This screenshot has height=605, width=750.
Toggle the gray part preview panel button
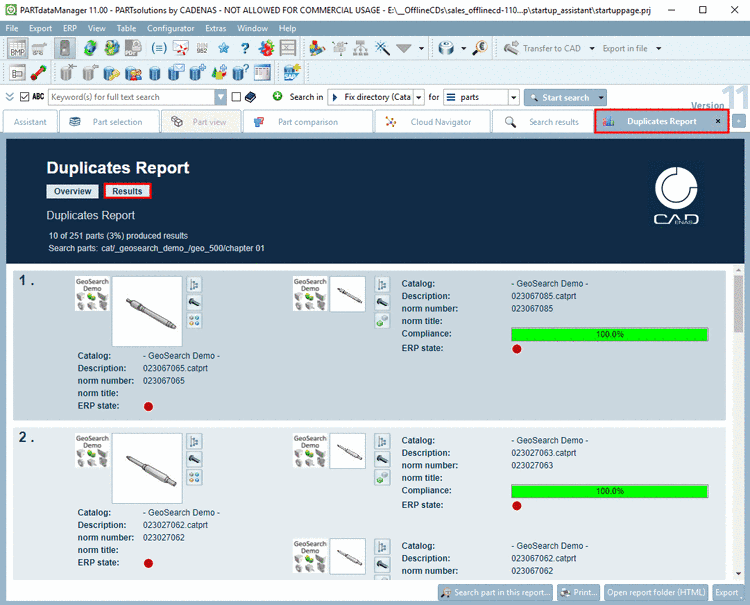tap(65, 48)
